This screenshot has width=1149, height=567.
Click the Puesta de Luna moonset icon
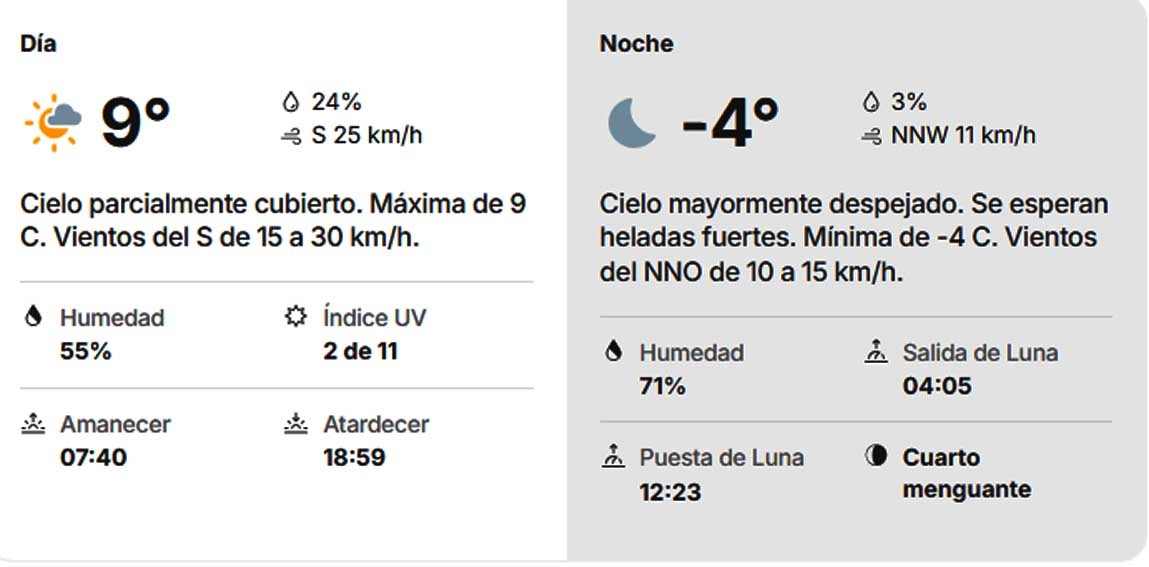(613, 457)
